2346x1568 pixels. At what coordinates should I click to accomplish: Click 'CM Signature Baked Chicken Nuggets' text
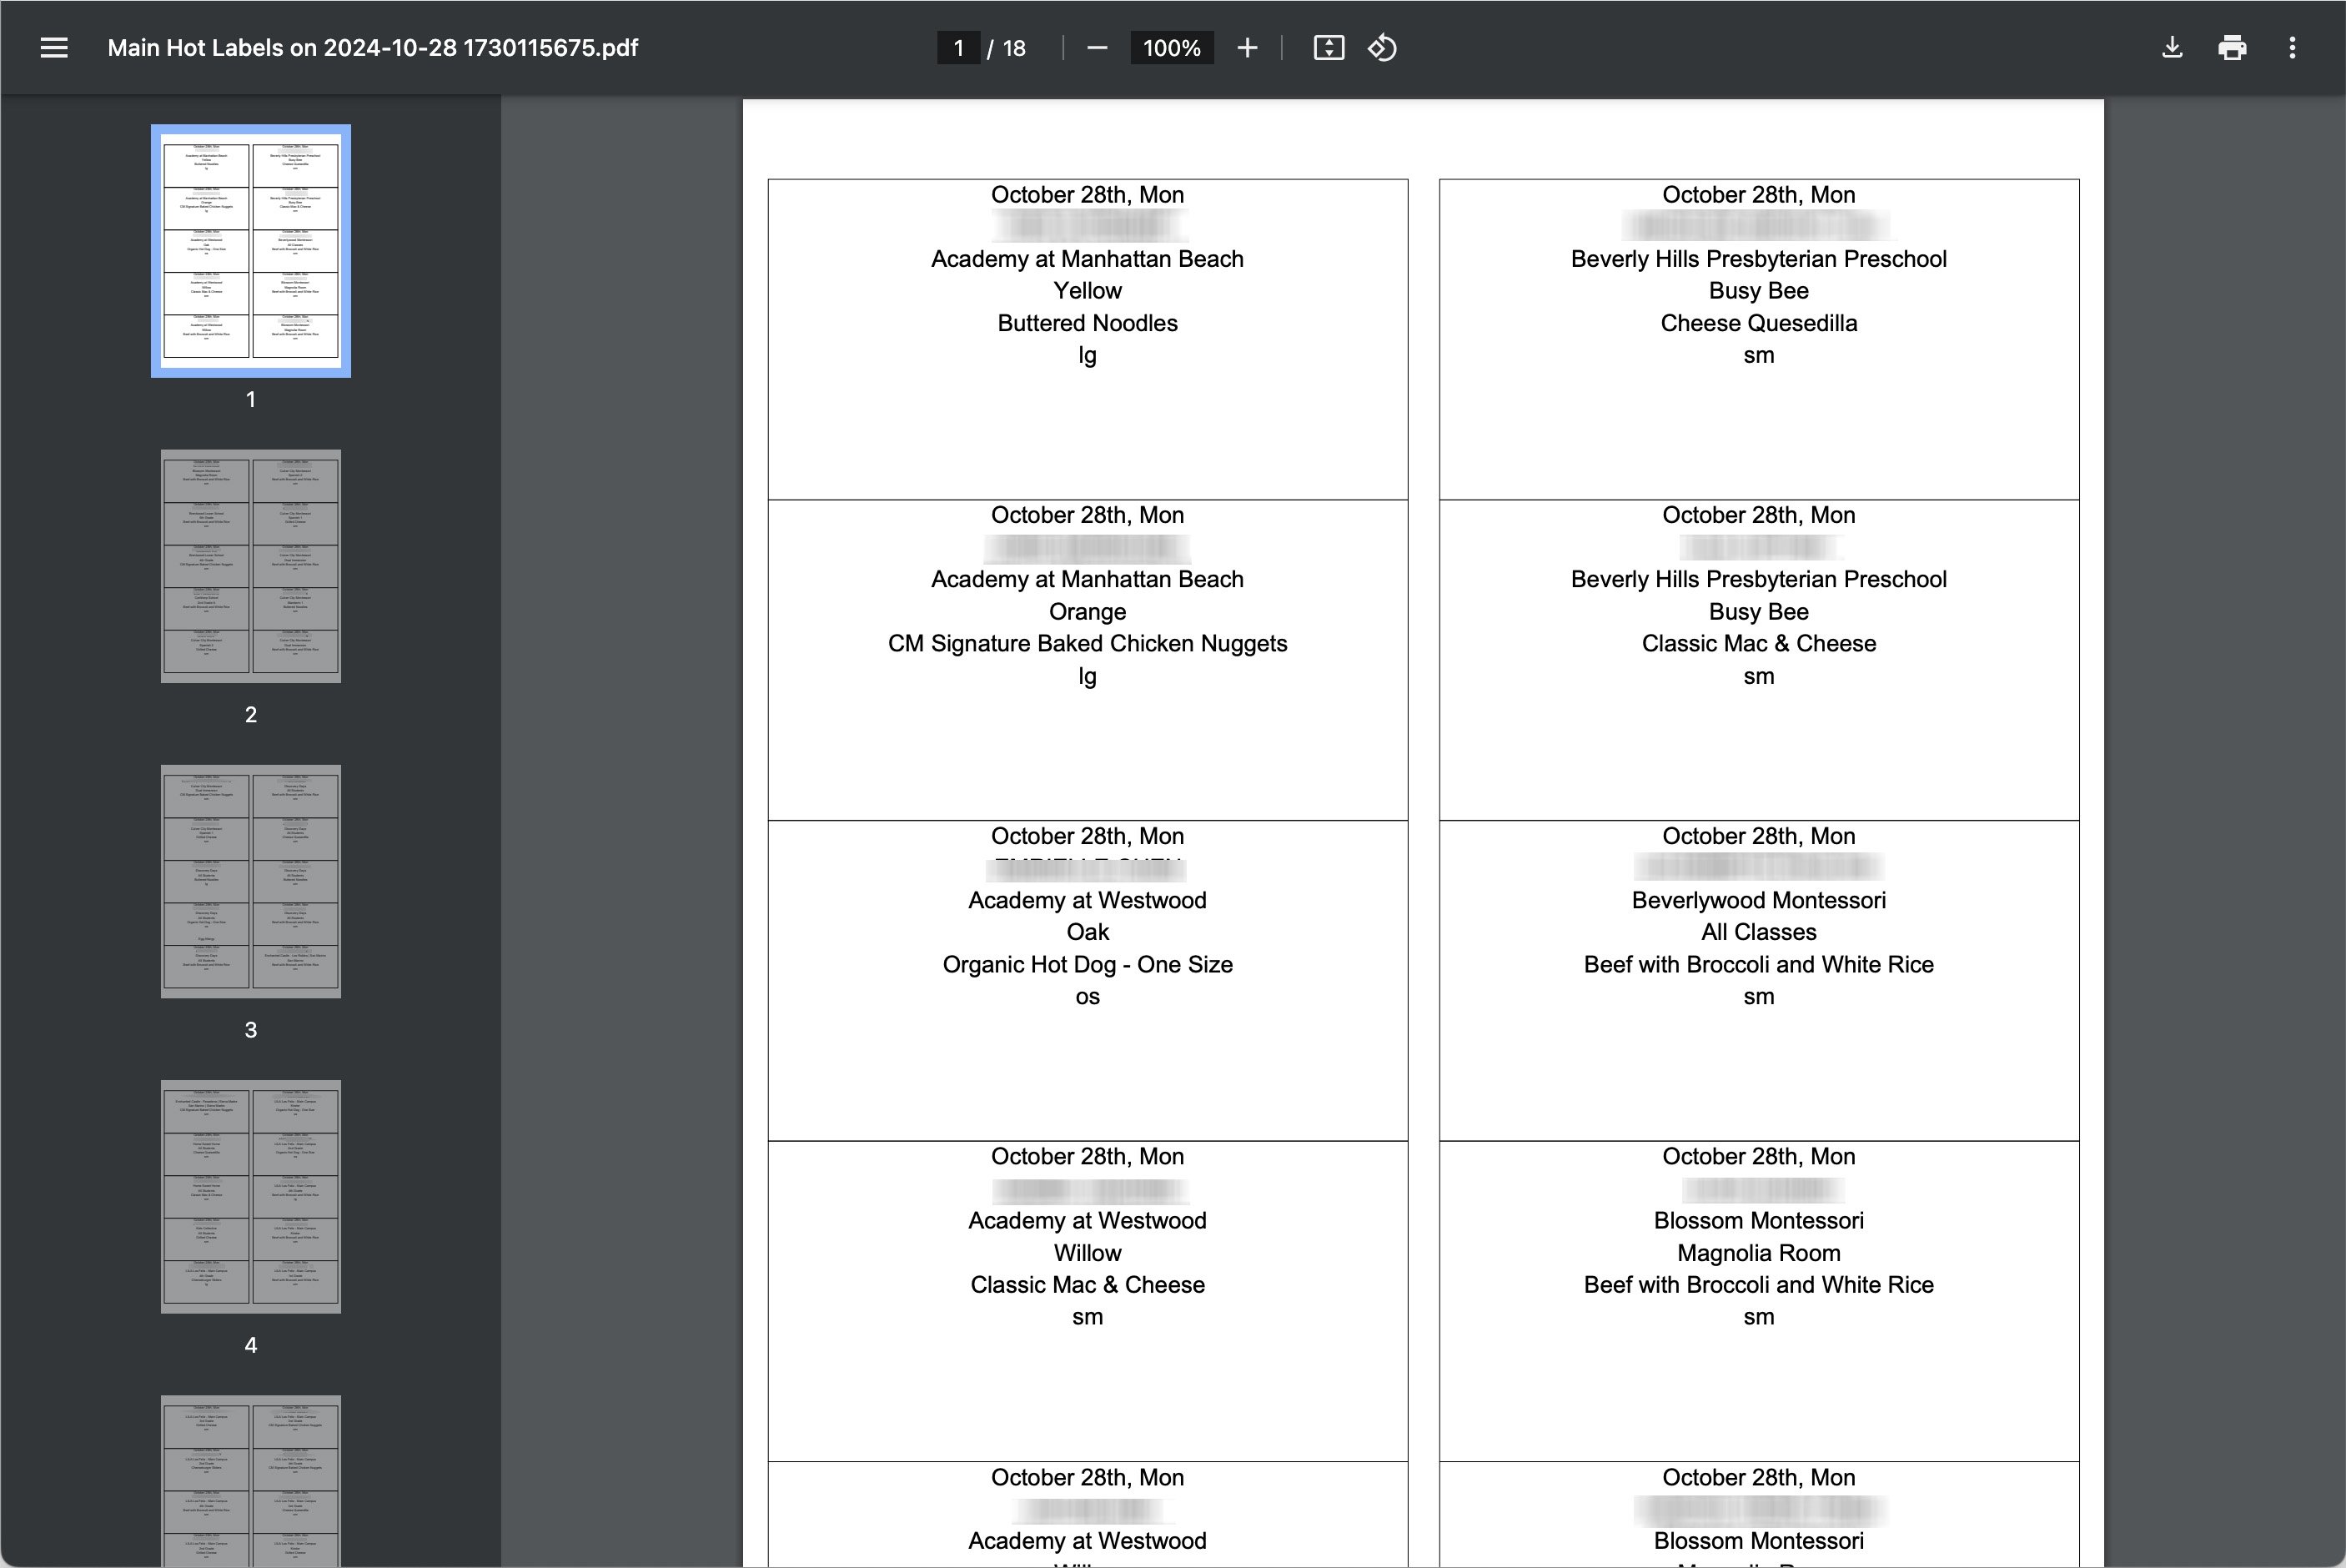click(x=1087, y=643)
